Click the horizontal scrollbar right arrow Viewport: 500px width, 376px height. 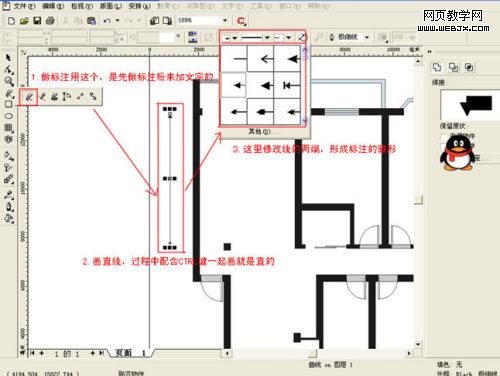coord(410,353)
